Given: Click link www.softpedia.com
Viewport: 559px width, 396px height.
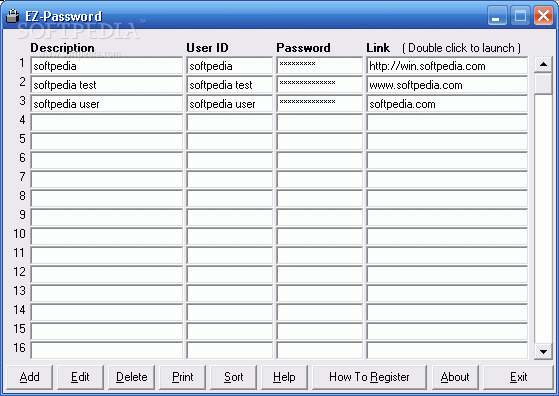Looking at the screenshot, I should (x=447, y=85).
